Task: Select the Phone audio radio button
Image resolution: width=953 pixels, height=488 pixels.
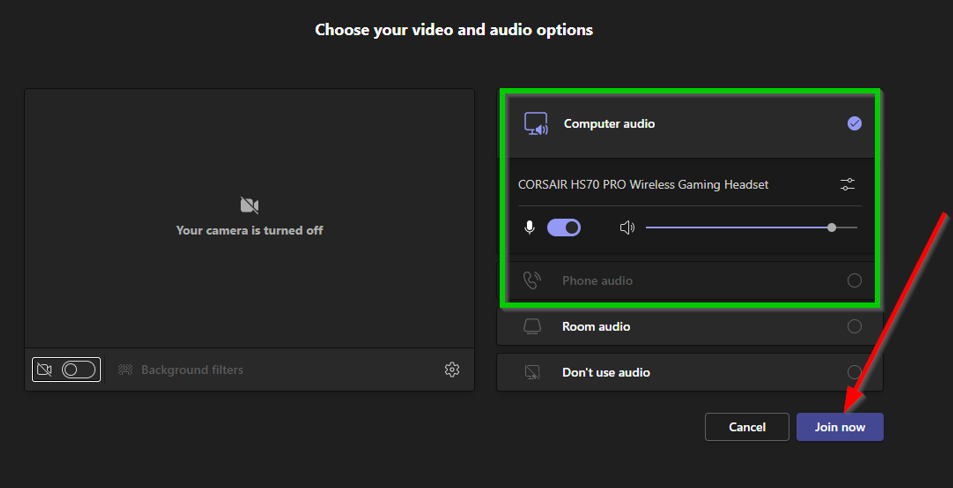Action: tap(854, 281)
